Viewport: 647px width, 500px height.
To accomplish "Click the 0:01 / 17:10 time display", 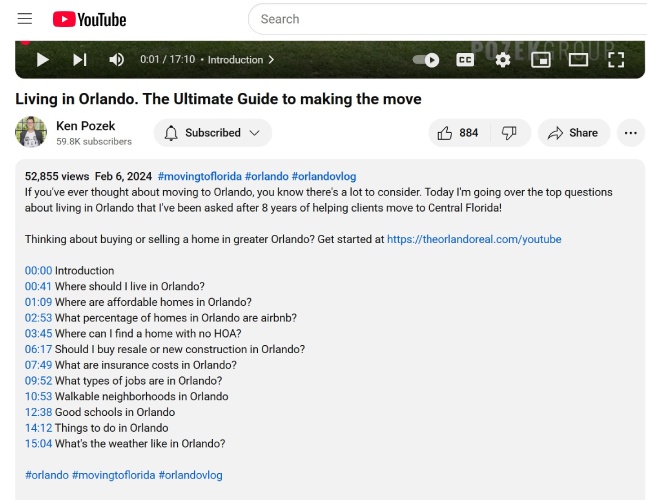I will 168,60.
